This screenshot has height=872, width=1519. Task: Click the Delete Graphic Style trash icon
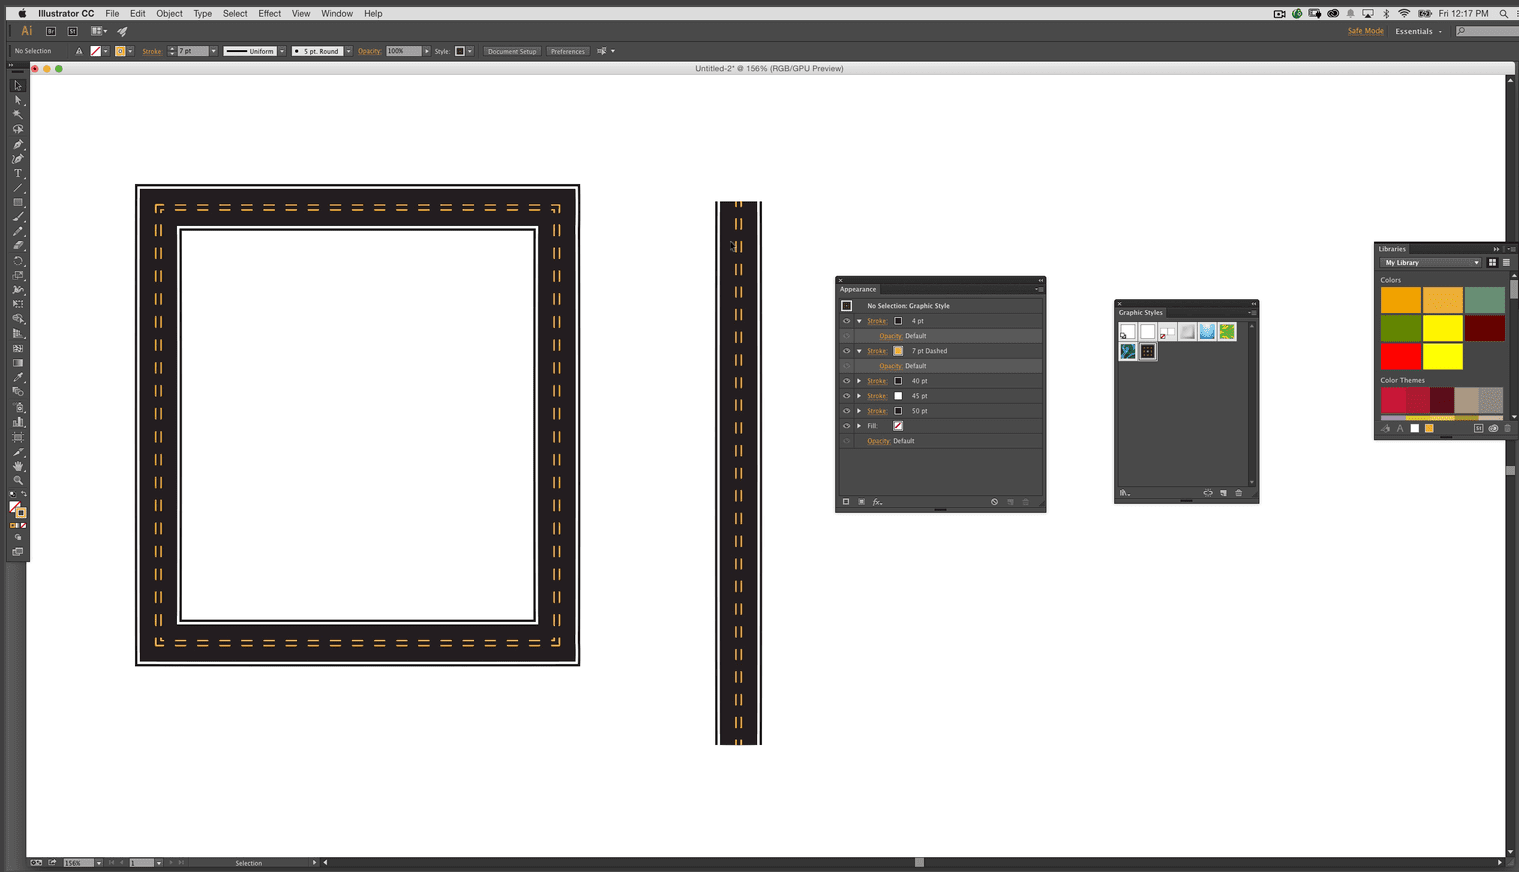1239,493
